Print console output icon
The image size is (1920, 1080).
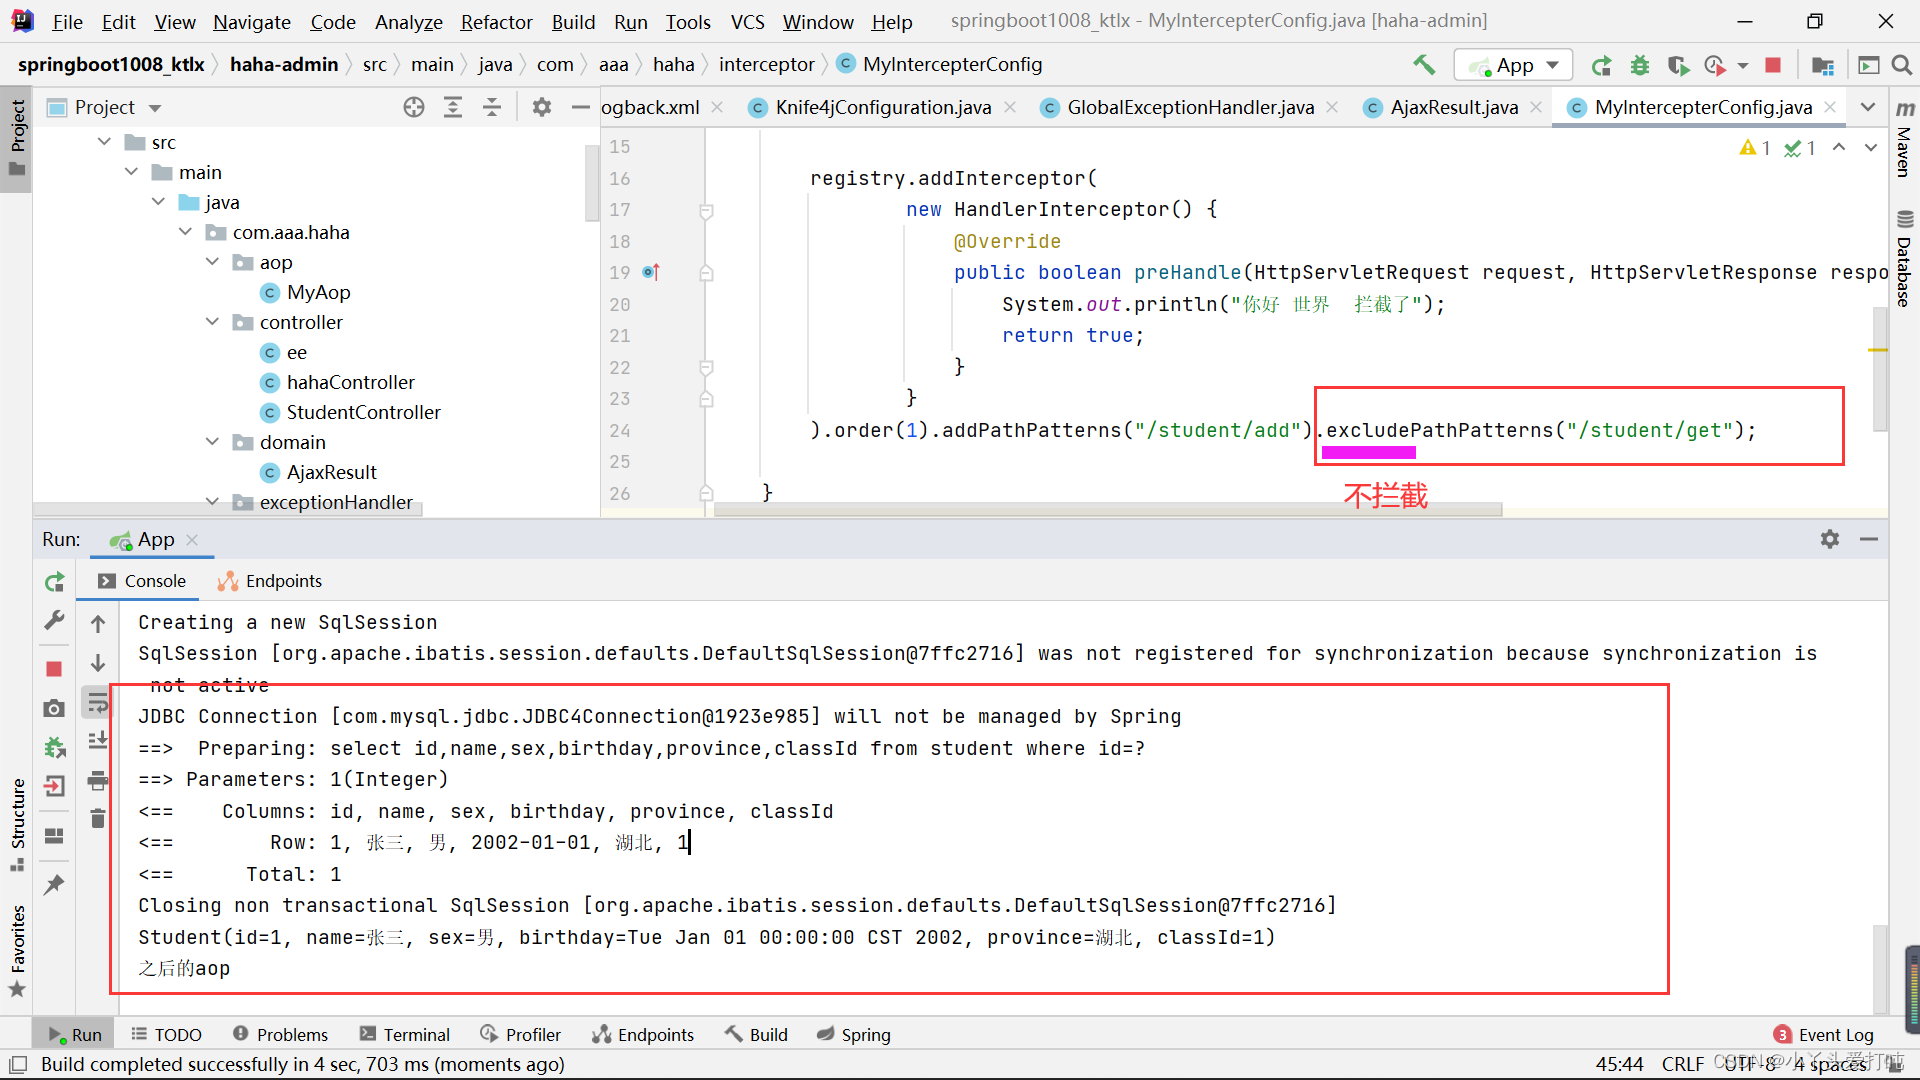(x=98, y=780)
